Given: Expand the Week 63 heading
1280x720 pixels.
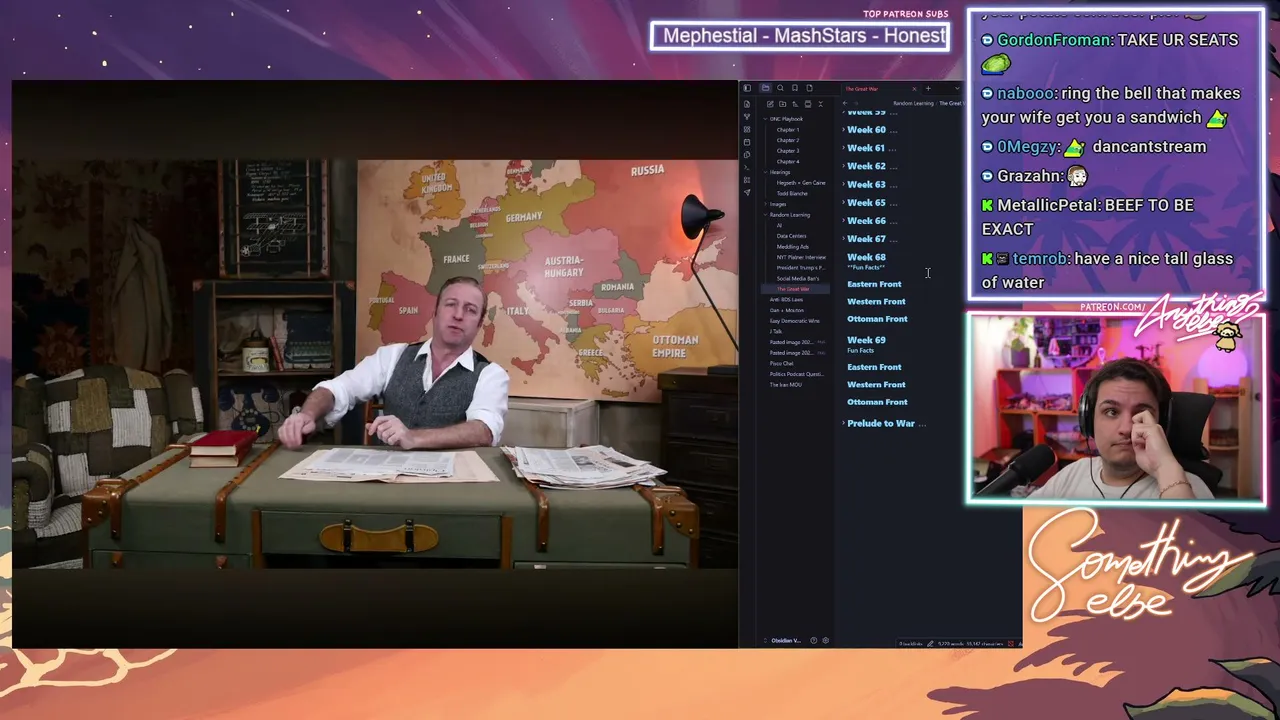Looking at the screenshot, I should [843, 184].
